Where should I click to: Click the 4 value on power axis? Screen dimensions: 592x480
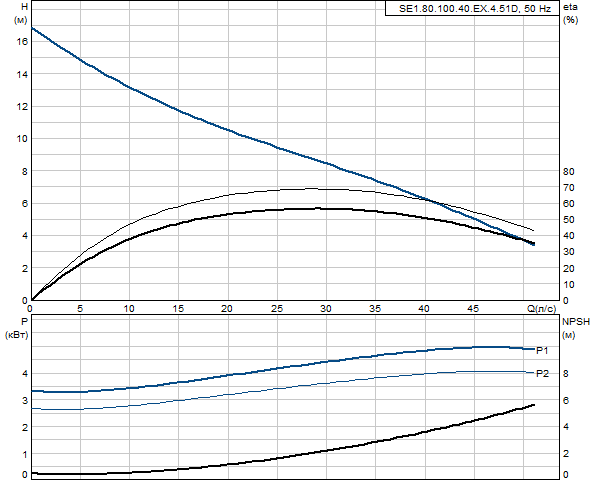point(25,374)
